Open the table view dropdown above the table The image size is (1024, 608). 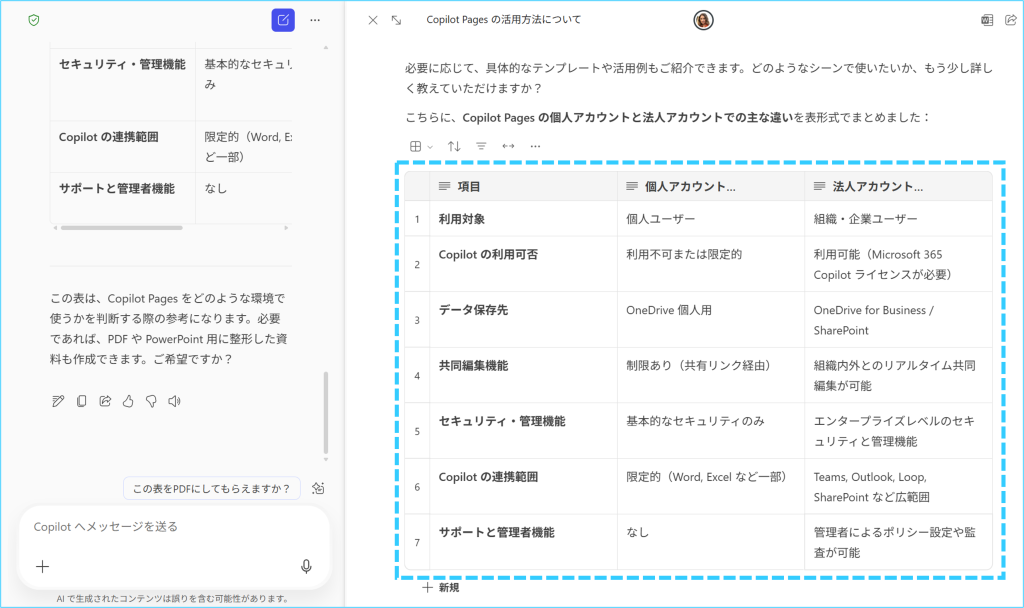point(421,146)
